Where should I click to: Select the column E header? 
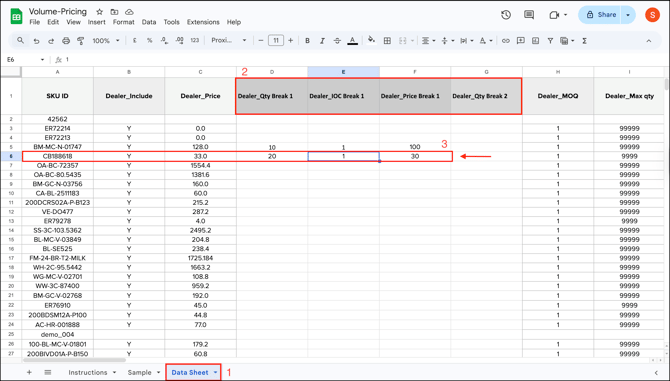point(343,72)
